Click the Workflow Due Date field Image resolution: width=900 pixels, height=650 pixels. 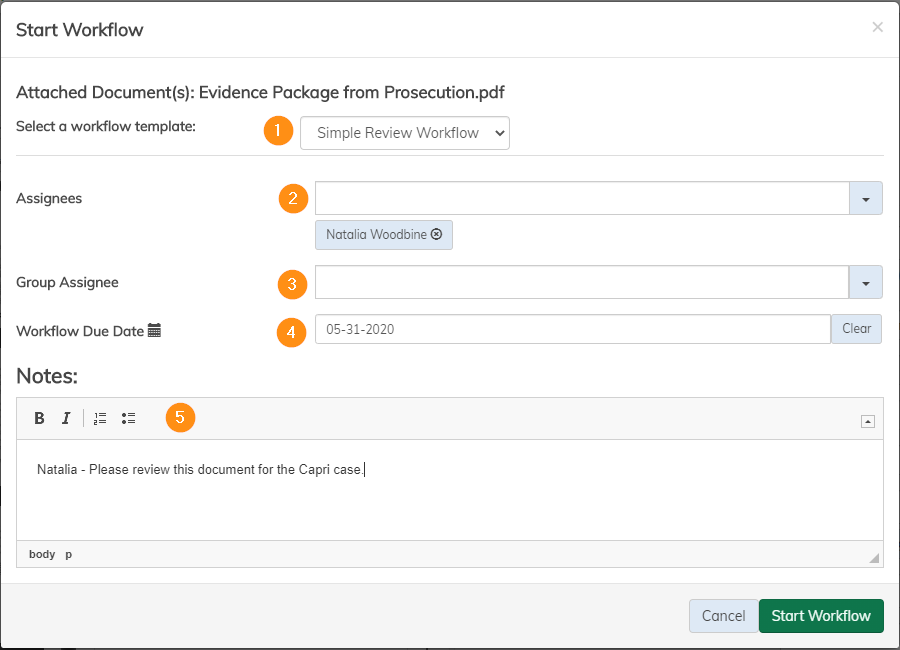tap(571, 329)
